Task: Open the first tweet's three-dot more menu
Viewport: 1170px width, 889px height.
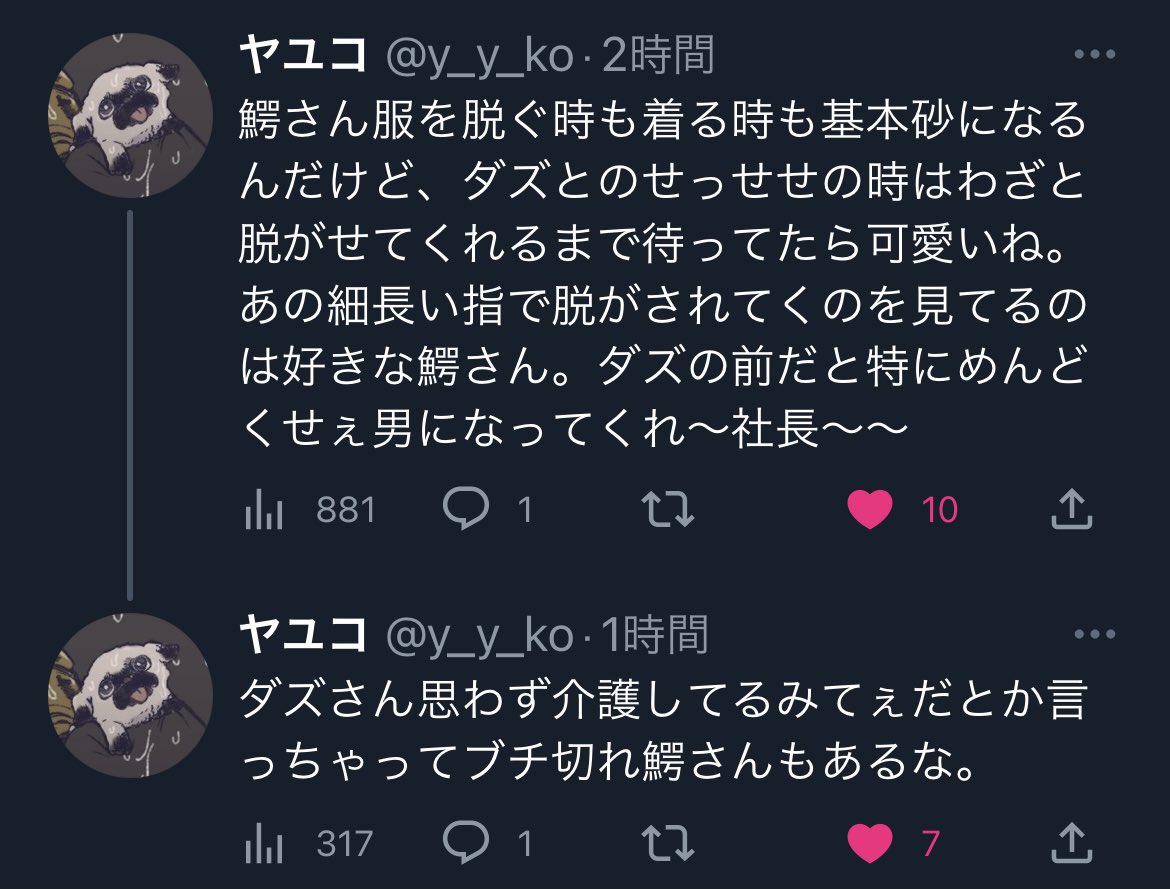Action: coord(1095,54)
